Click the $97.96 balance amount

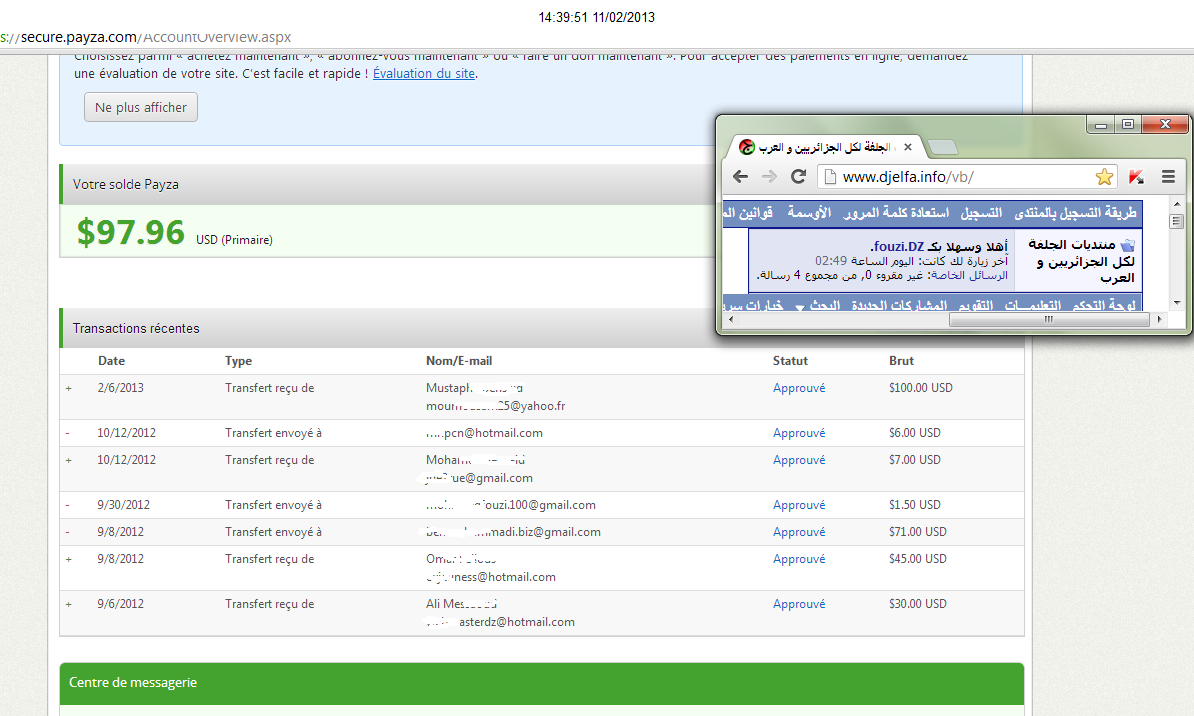(x=130, y=232)
